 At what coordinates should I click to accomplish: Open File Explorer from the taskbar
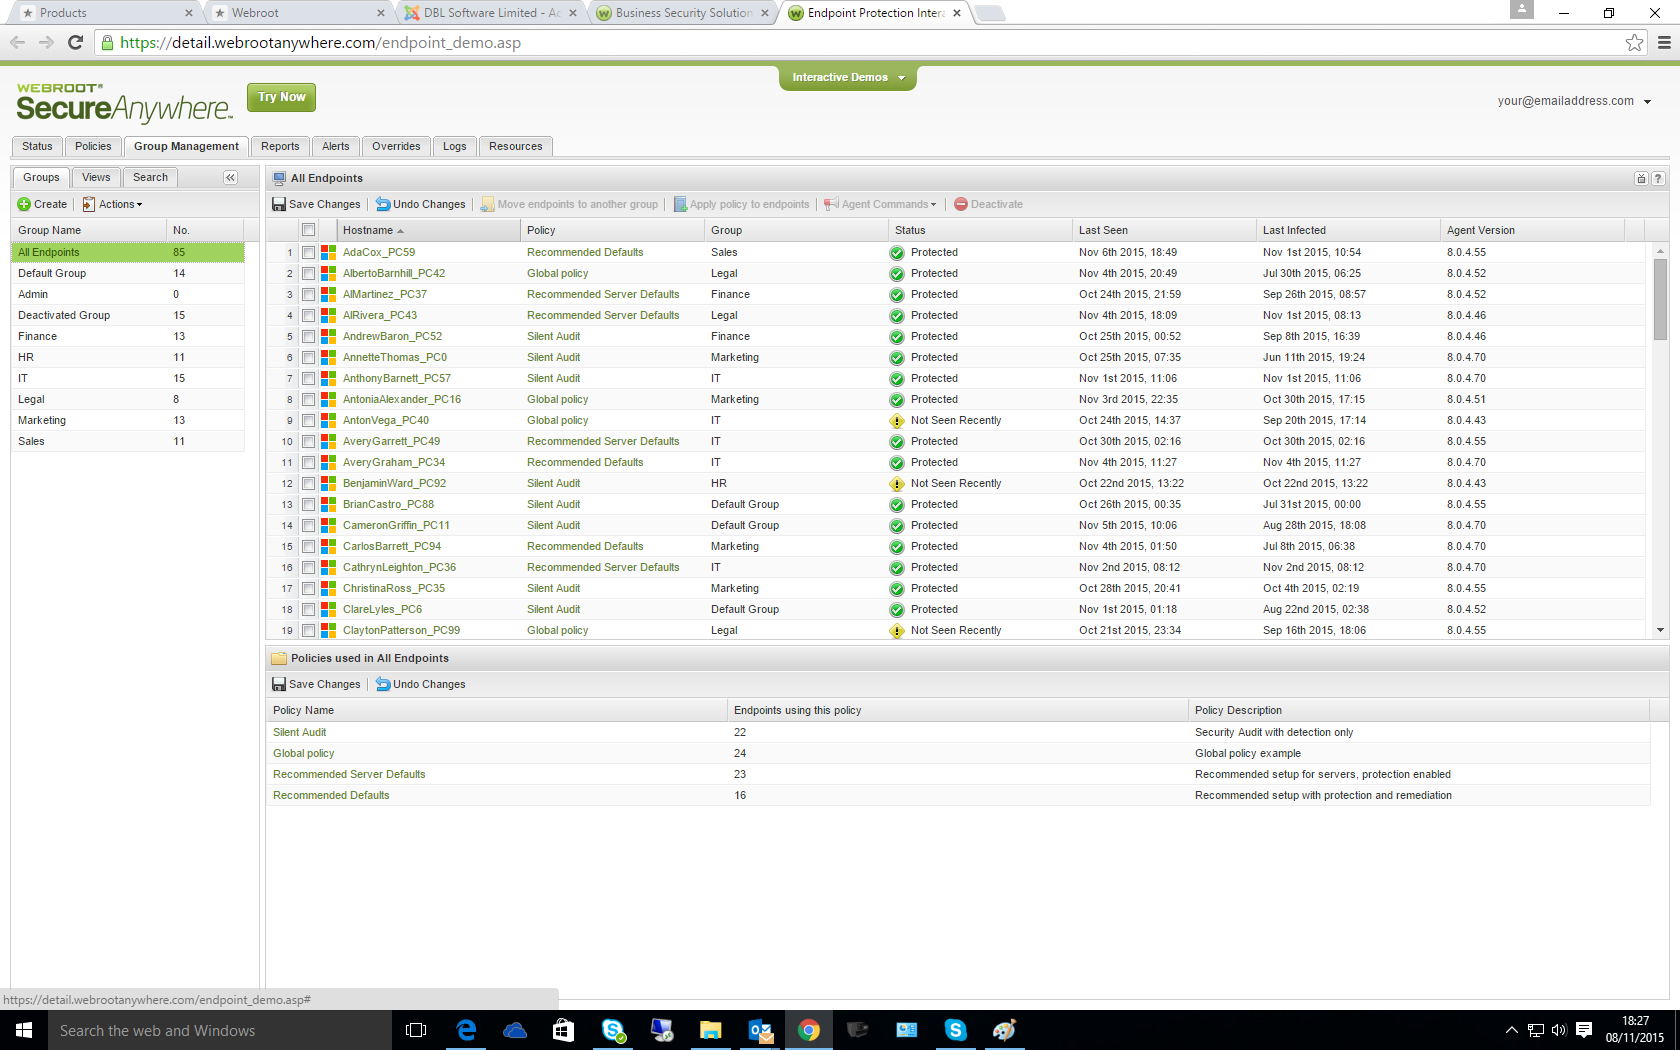[x=711, y=1030]
